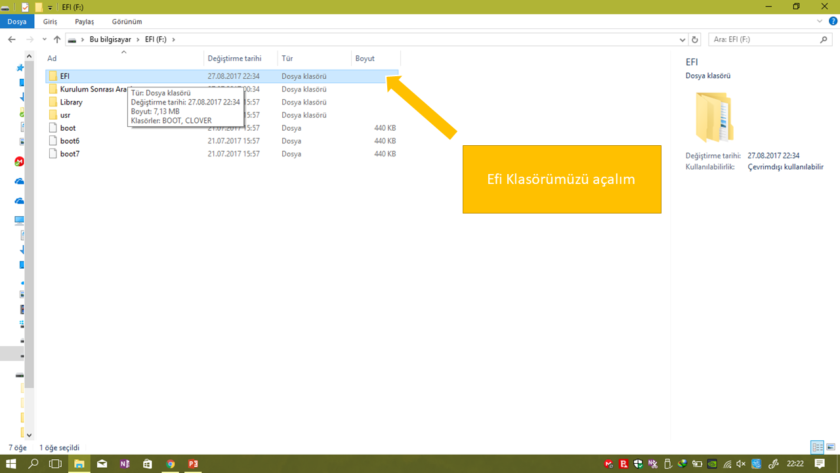The height and width of the screenshot is (473, 840).
Task: Go up one folder level
Action: tap(57, 39)
